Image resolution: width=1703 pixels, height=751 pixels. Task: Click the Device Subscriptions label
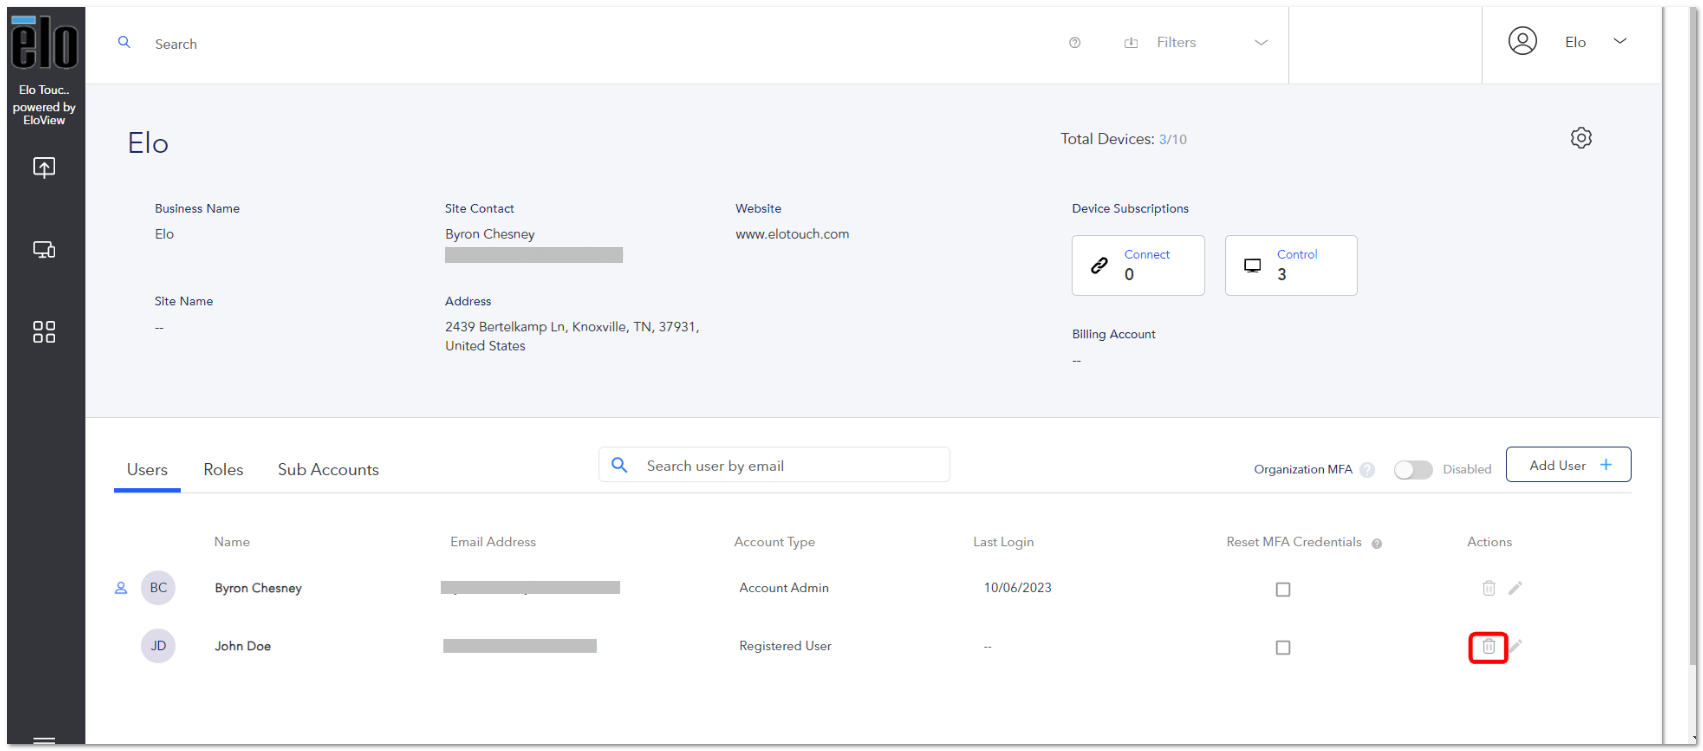1130,209
